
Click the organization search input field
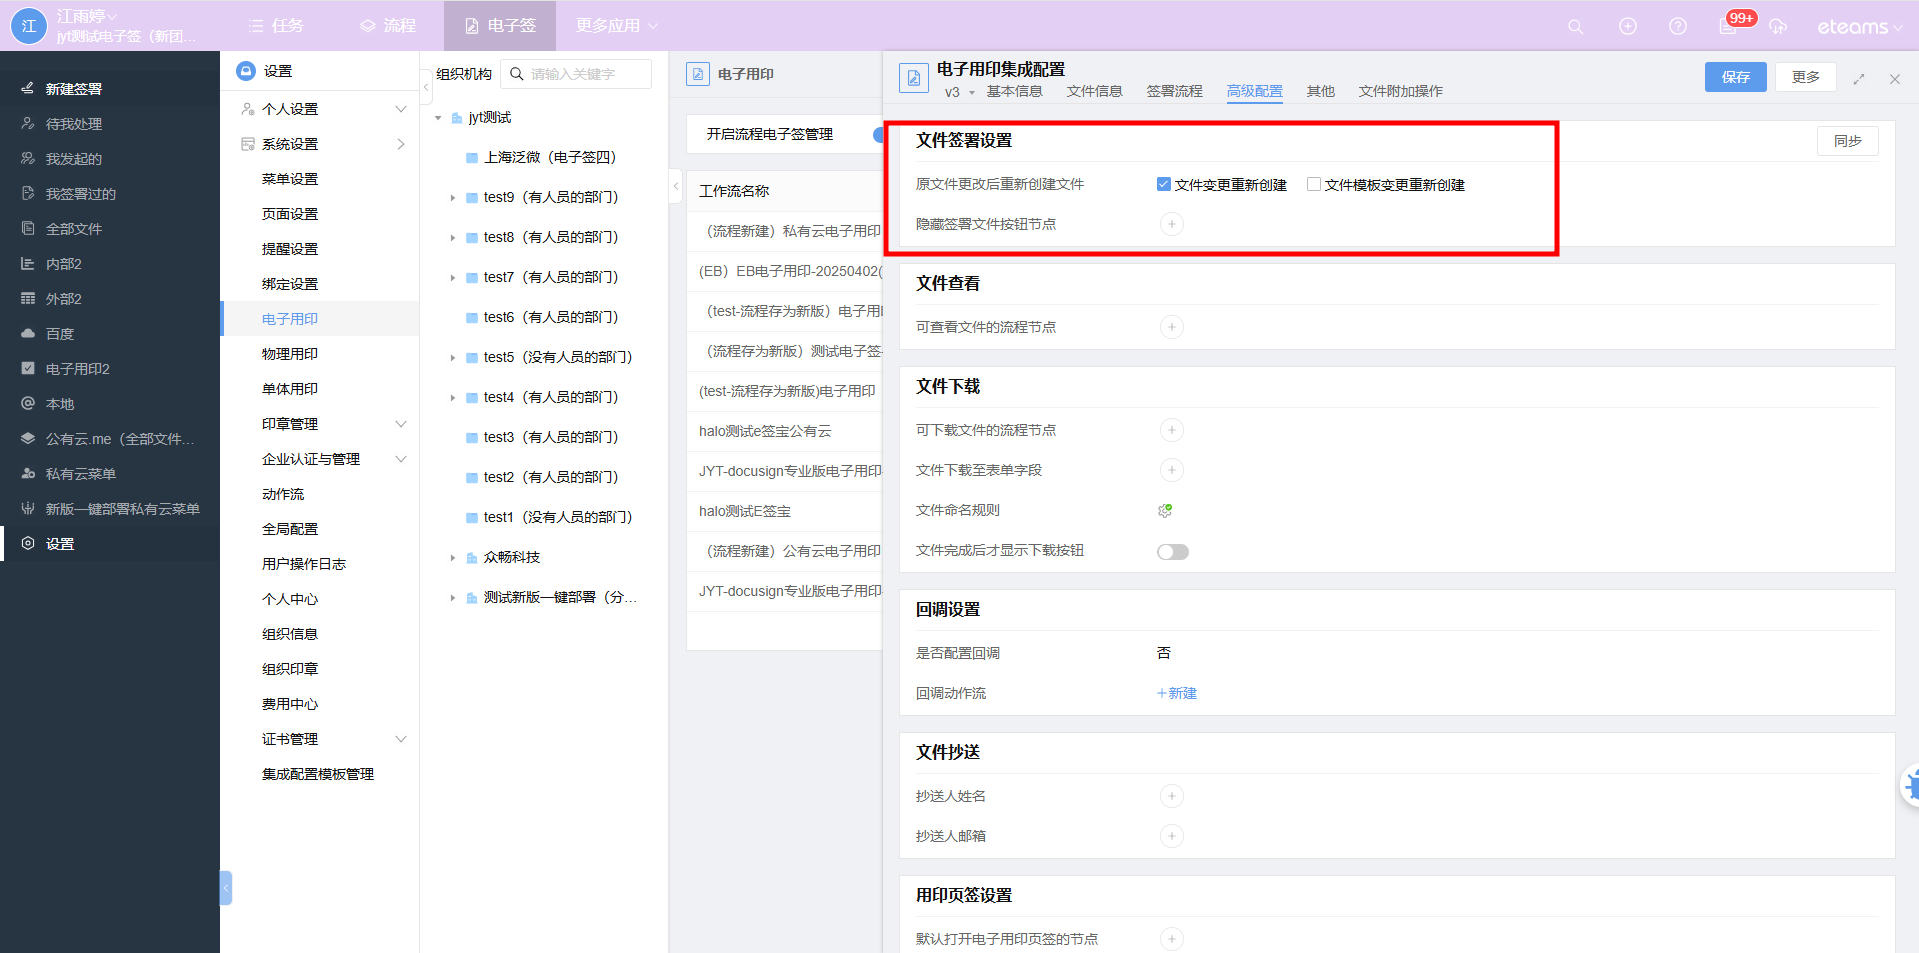587,74
